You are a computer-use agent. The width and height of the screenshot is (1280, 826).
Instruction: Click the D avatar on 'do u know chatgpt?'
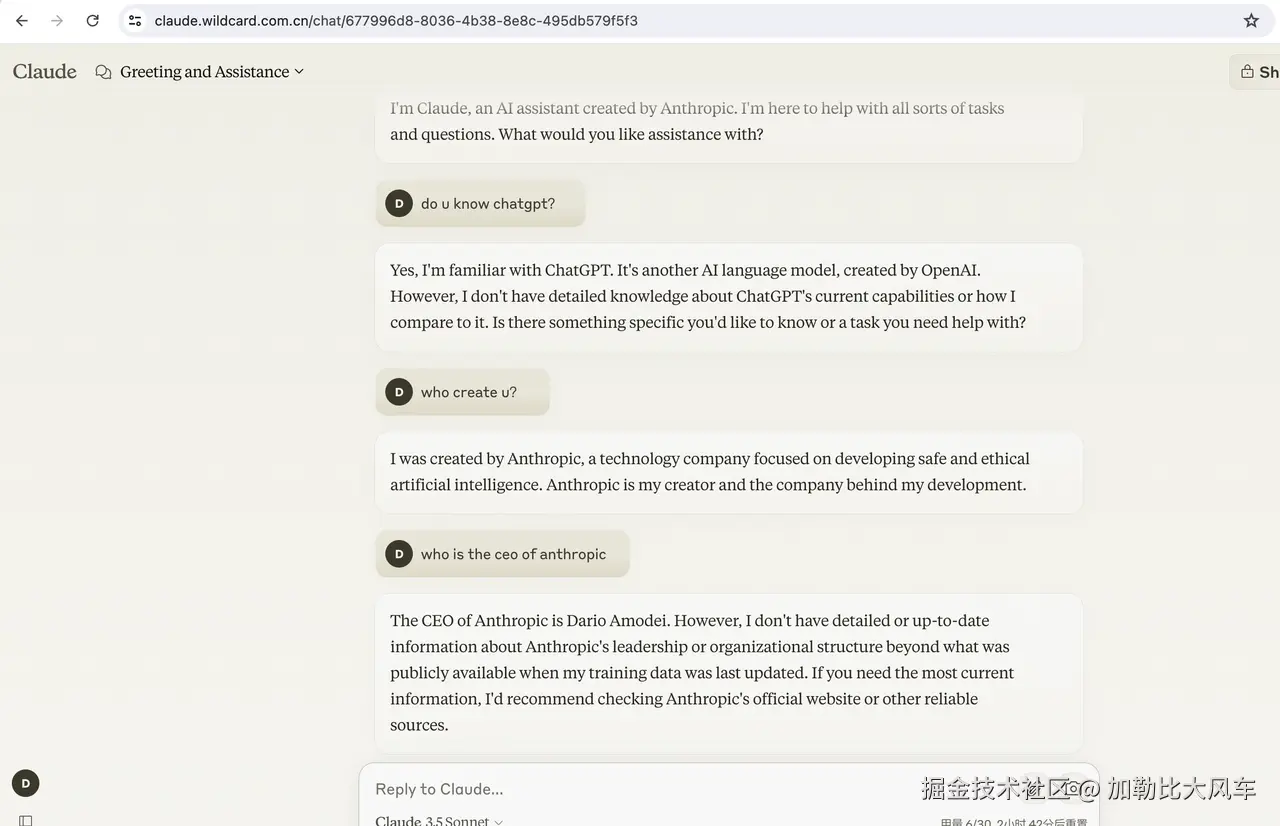tap(399, 203)
